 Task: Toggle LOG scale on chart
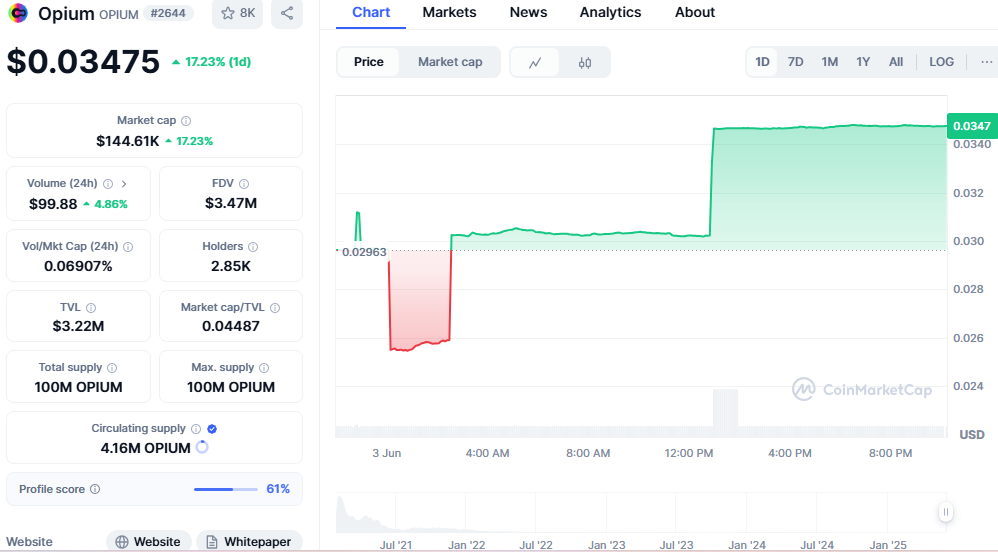pos(941,62)
